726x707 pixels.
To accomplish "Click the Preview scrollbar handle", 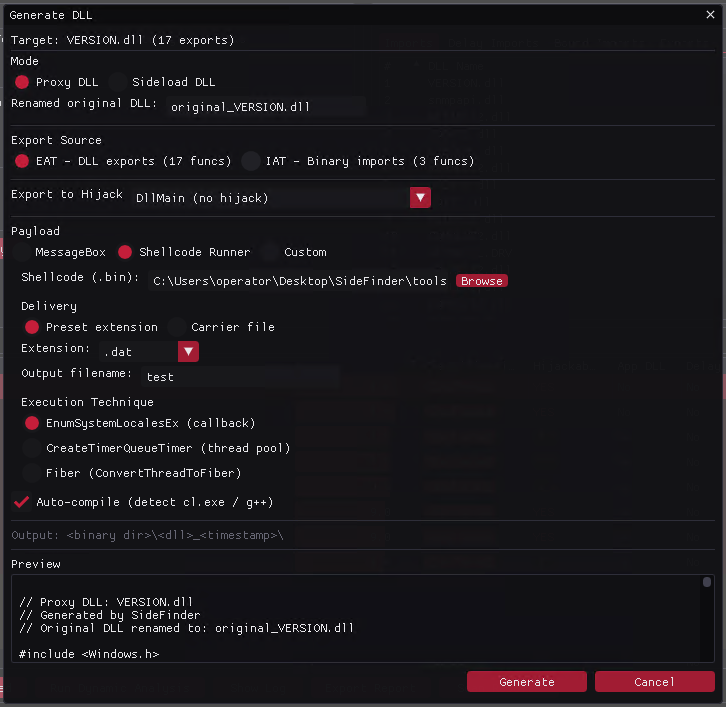I will pyautogui.click(x=707, y=582).
